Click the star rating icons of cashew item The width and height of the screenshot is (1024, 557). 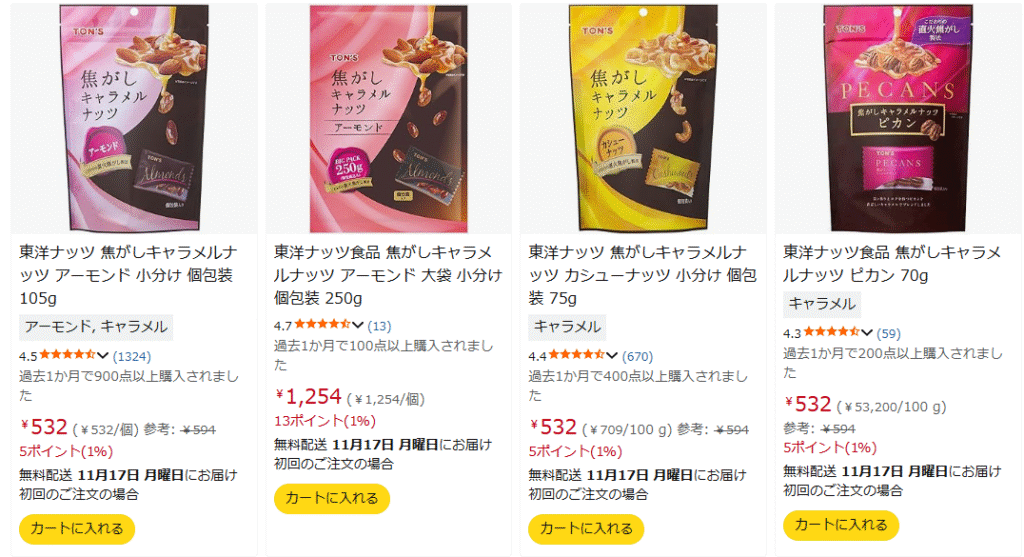(x=577, y=355)
